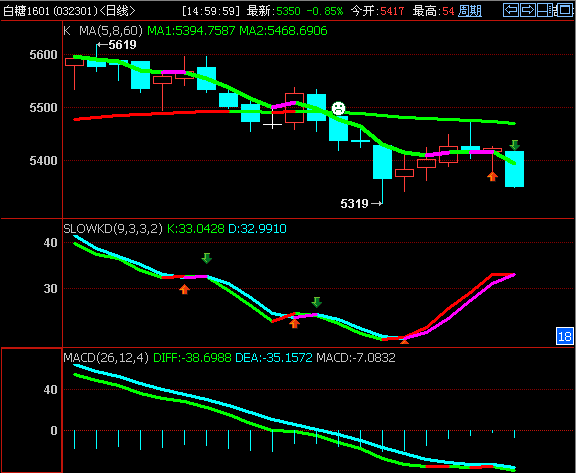Screen dimensions: 576x473
Task: Click the split-panel layout icon
Action: [x=545, y=10]
